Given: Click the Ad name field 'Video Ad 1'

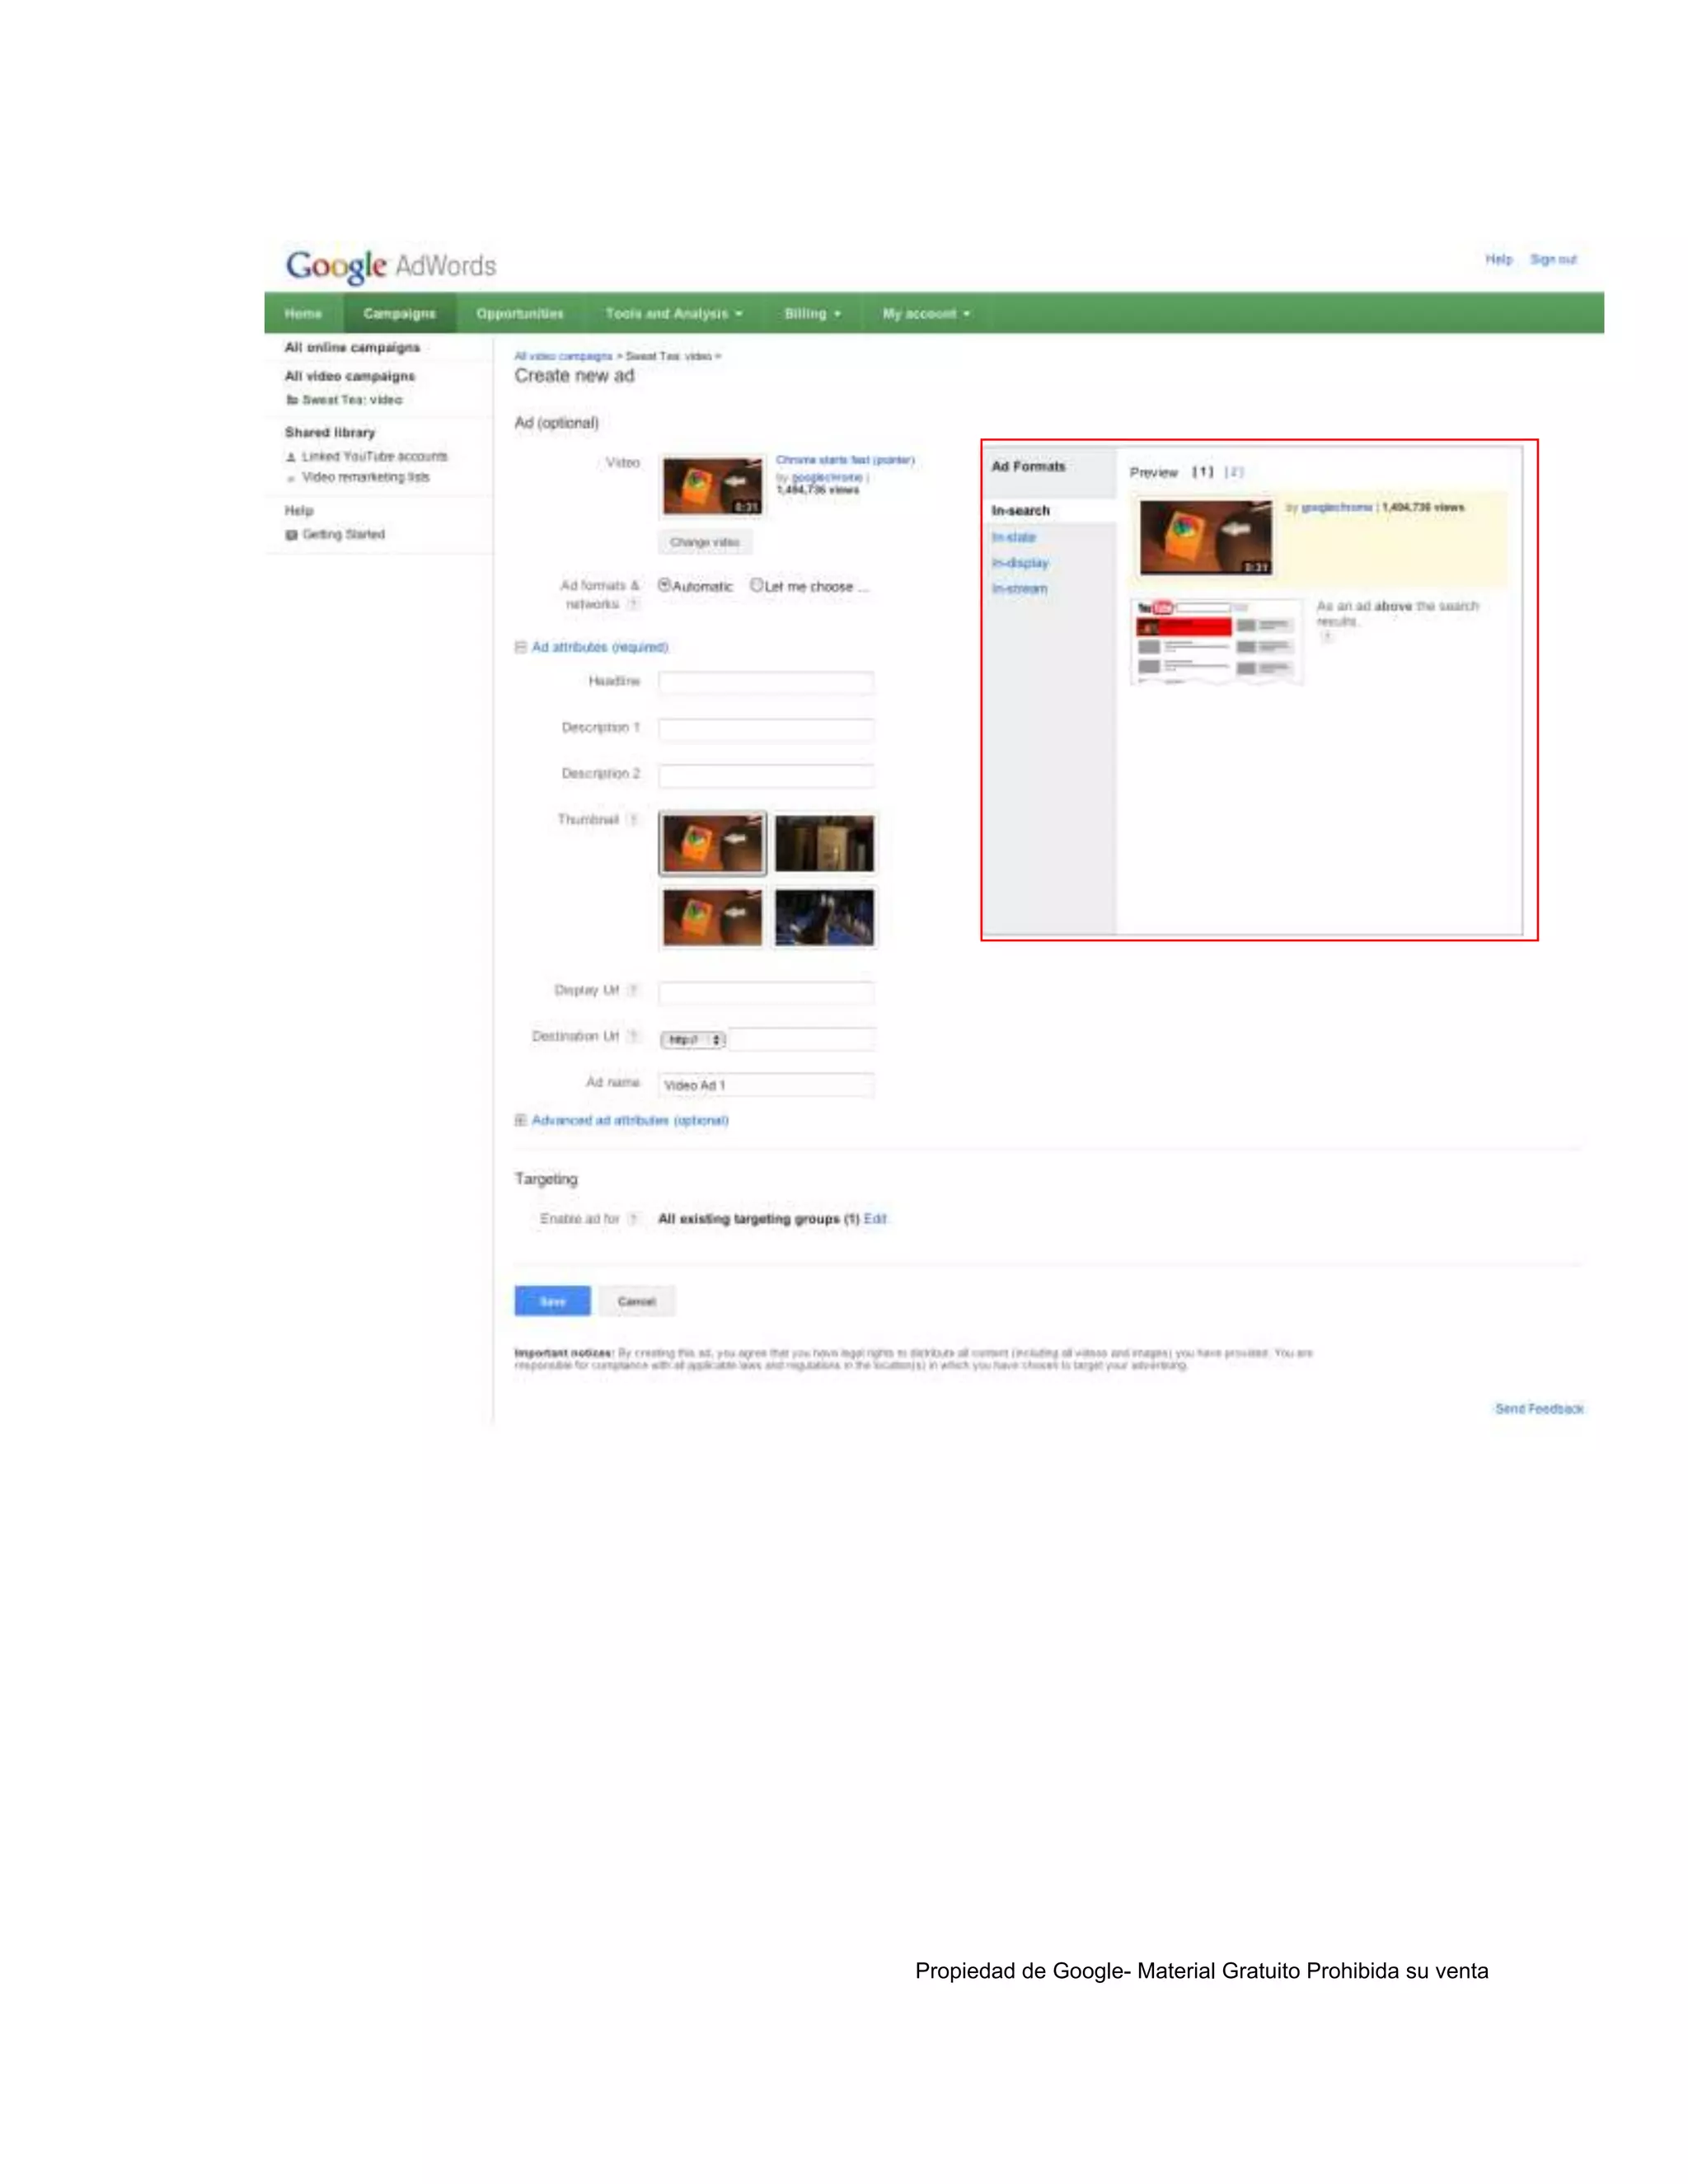Looking at the screenshot, I should tap(766, 1085).
